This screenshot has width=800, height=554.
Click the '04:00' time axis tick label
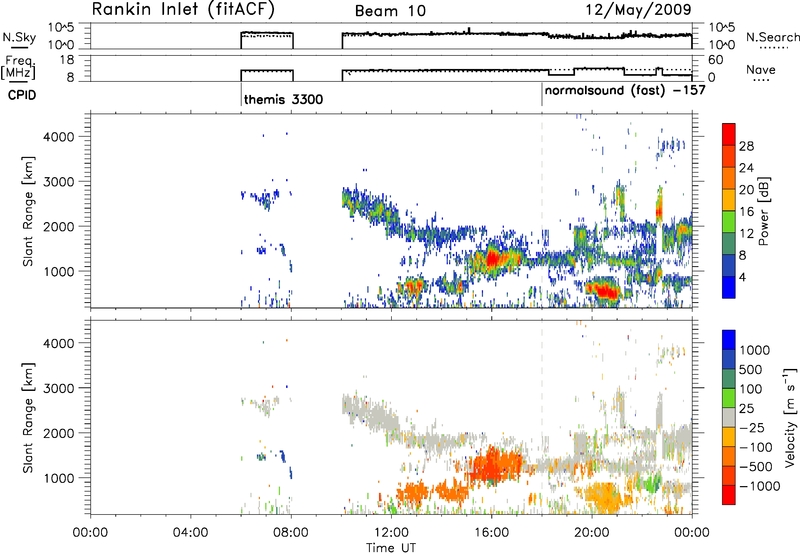tap(191, 533)
